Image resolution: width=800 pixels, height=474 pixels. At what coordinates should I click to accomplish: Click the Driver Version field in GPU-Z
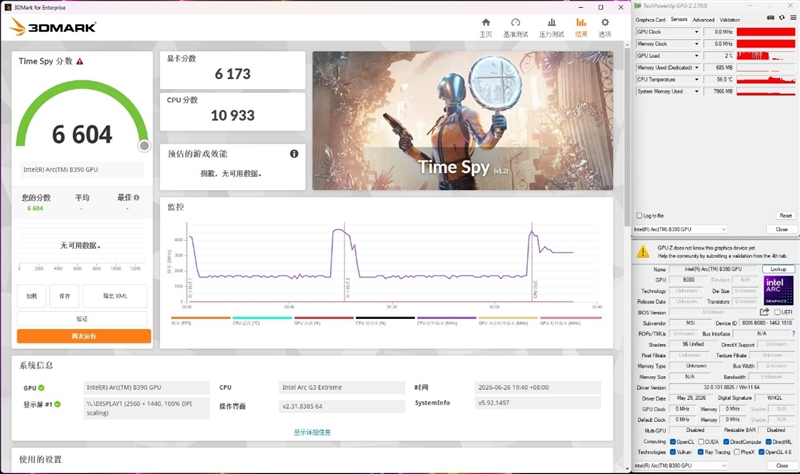(732, 387)
